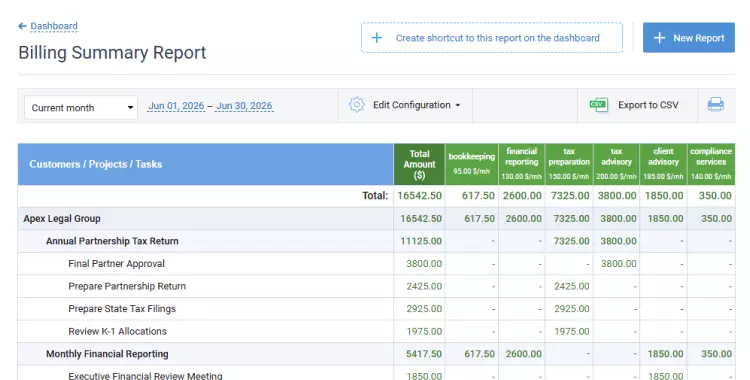This screenshot has height=380, width=750.
Task: Click the New Report button
Action: pyautogui.click(x=688, y=38)
